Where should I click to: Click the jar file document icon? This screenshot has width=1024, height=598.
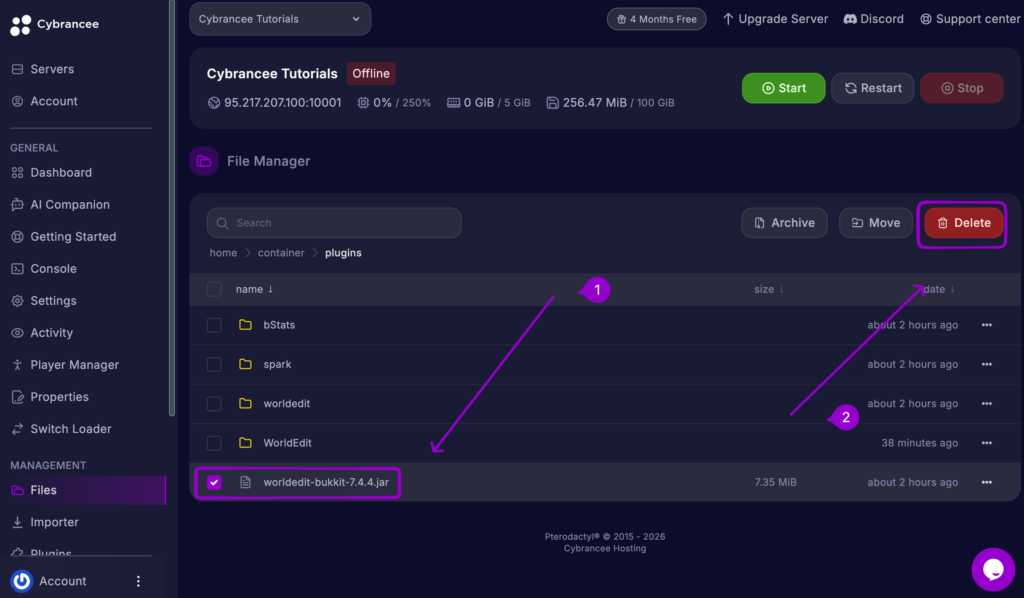click(246, 482)
